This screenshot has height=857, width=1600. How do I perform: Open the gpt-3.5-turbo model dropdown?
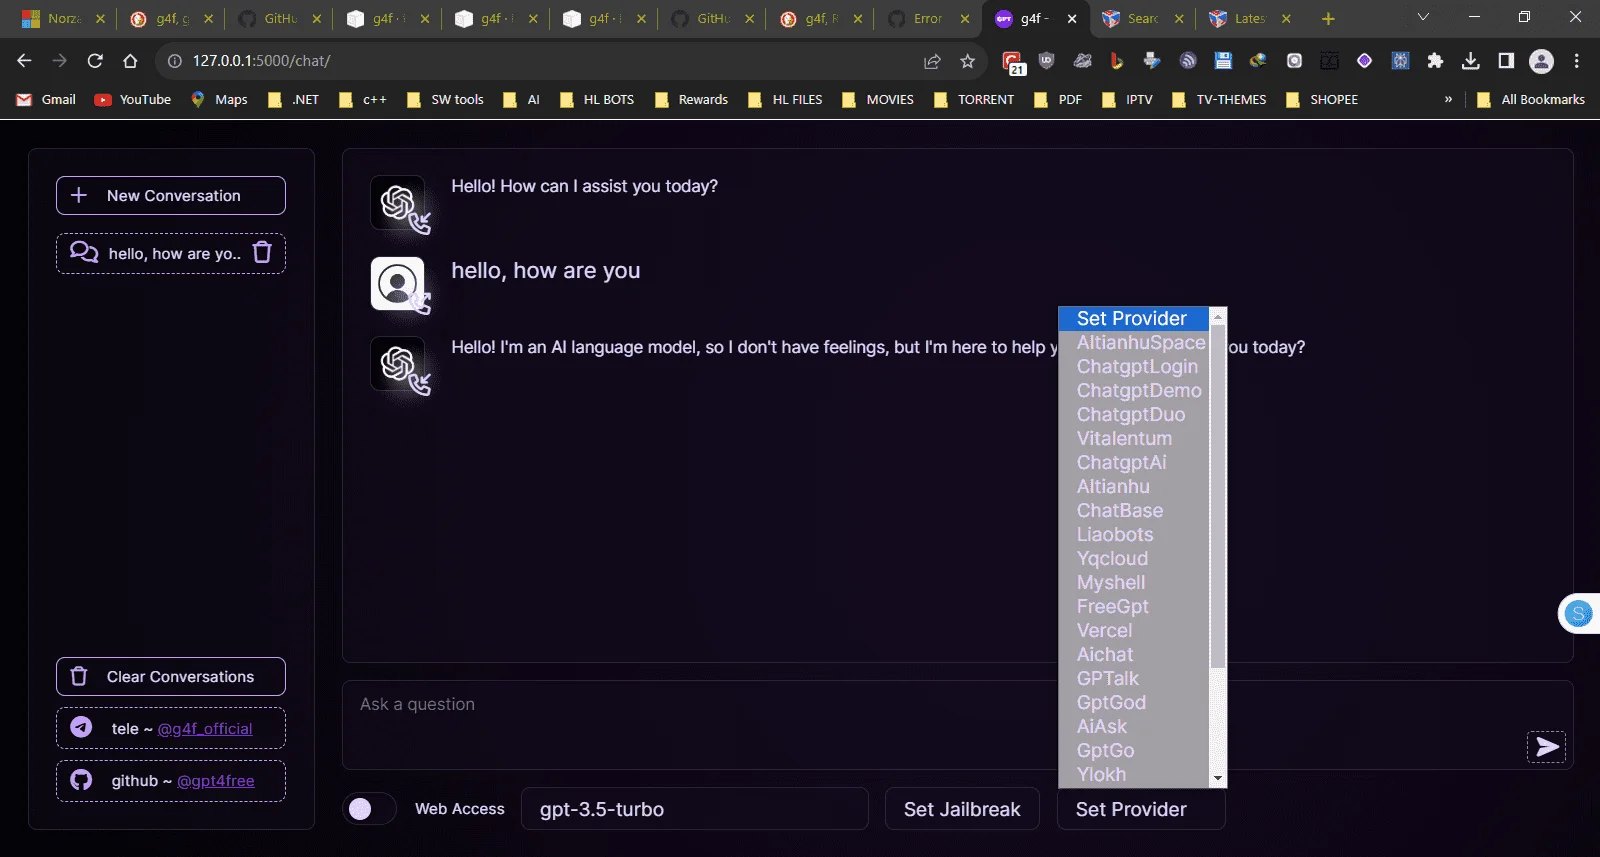pyautogui.click(x=694, y=809)
